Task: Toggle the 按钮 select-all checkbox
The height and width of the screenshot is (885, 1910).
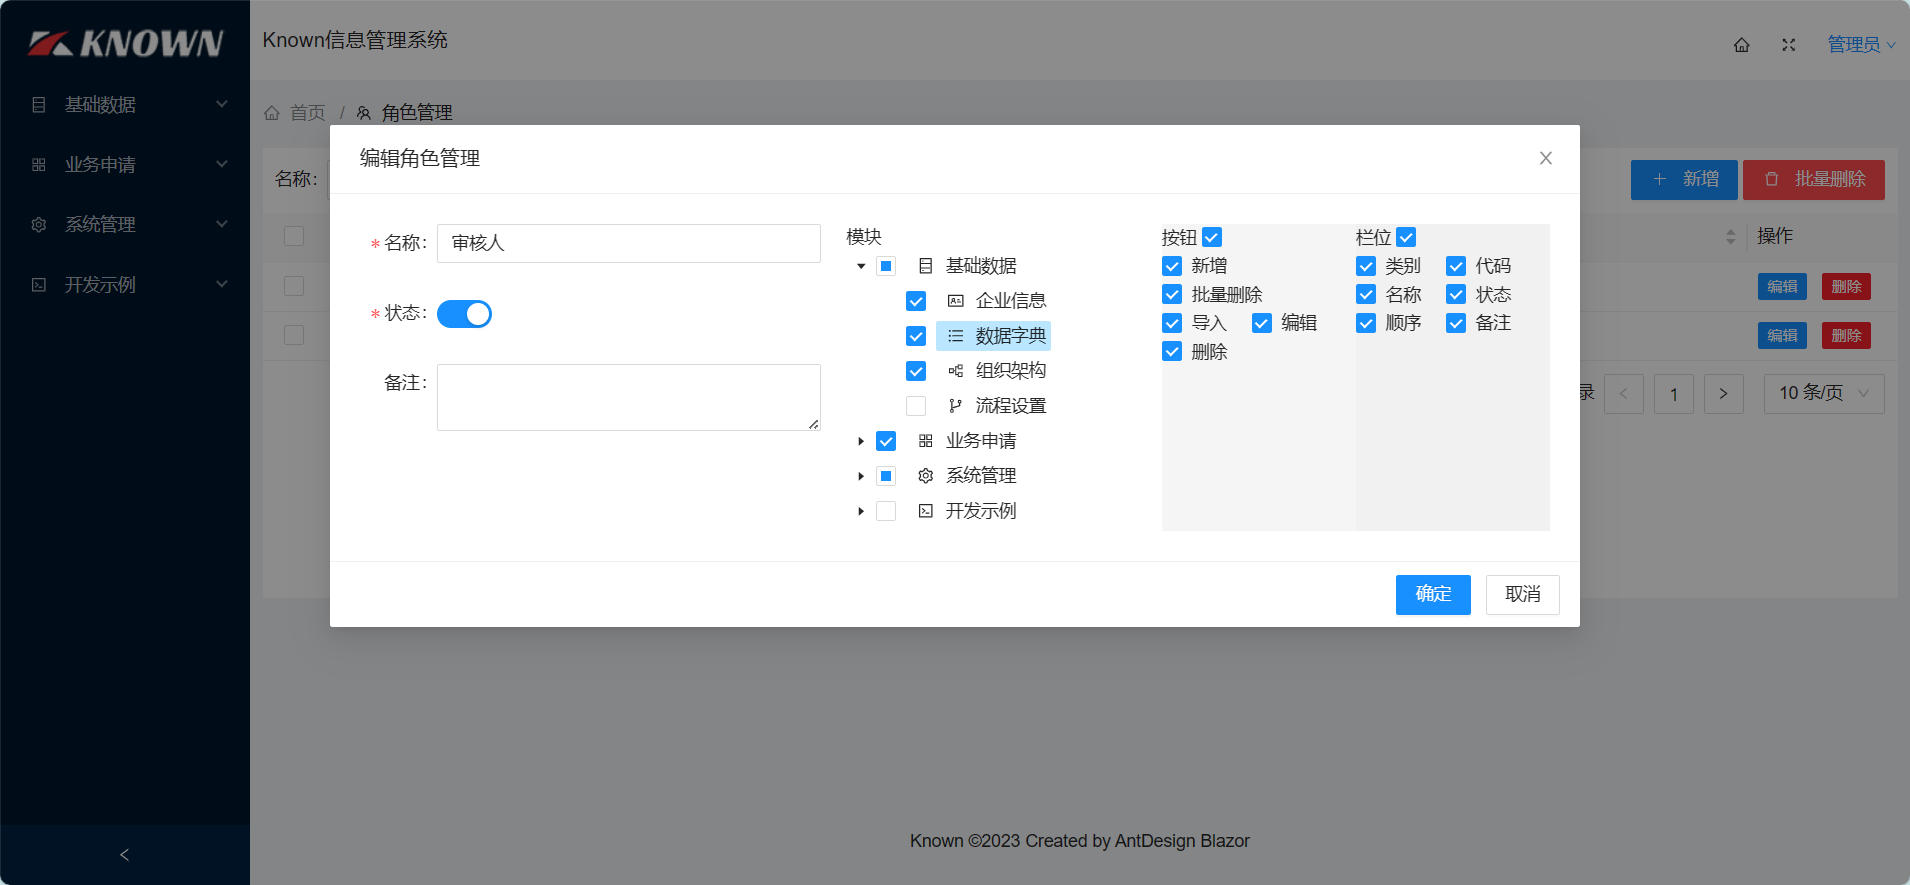Action: [x=1212, y=237]
